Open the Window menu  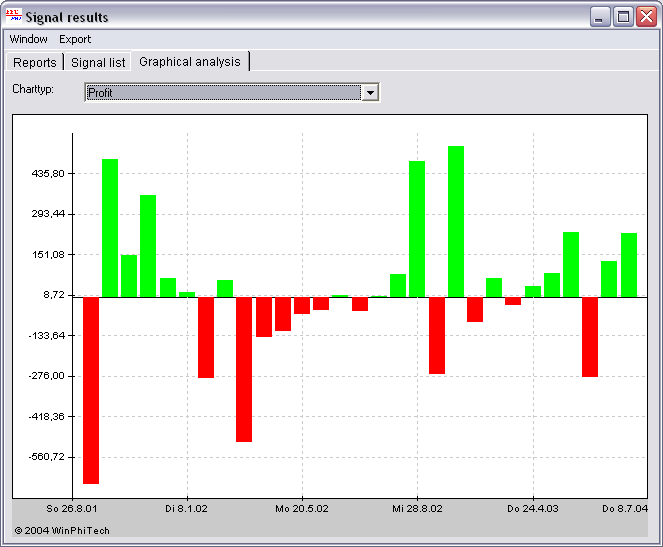28,39
